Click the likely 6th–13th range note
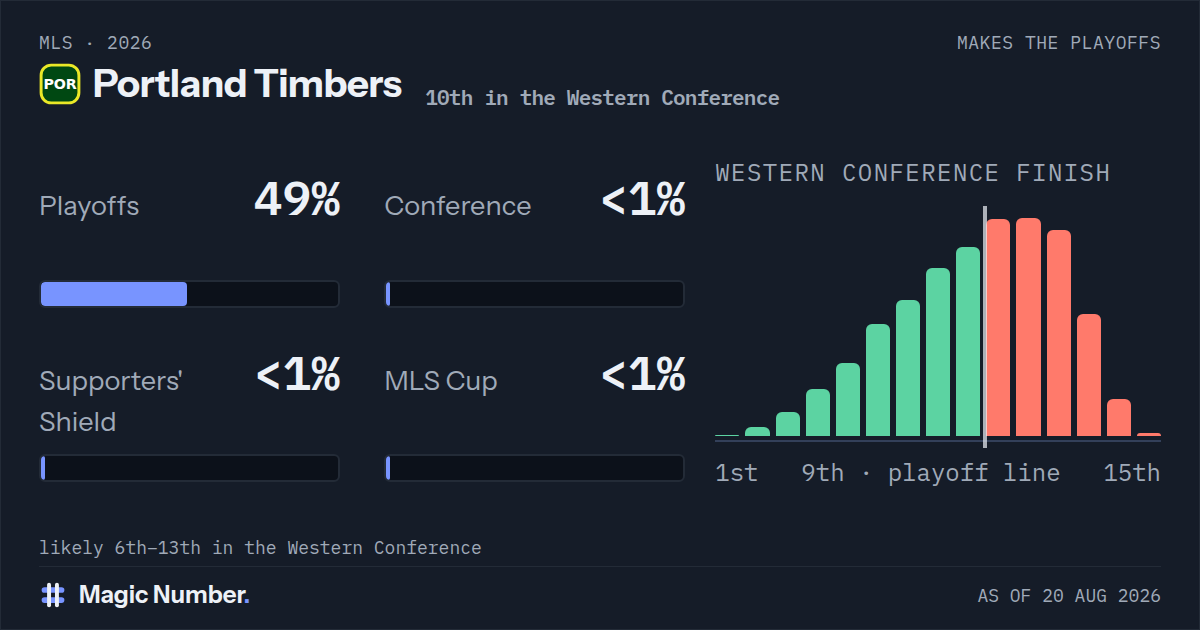 [260, 548]
